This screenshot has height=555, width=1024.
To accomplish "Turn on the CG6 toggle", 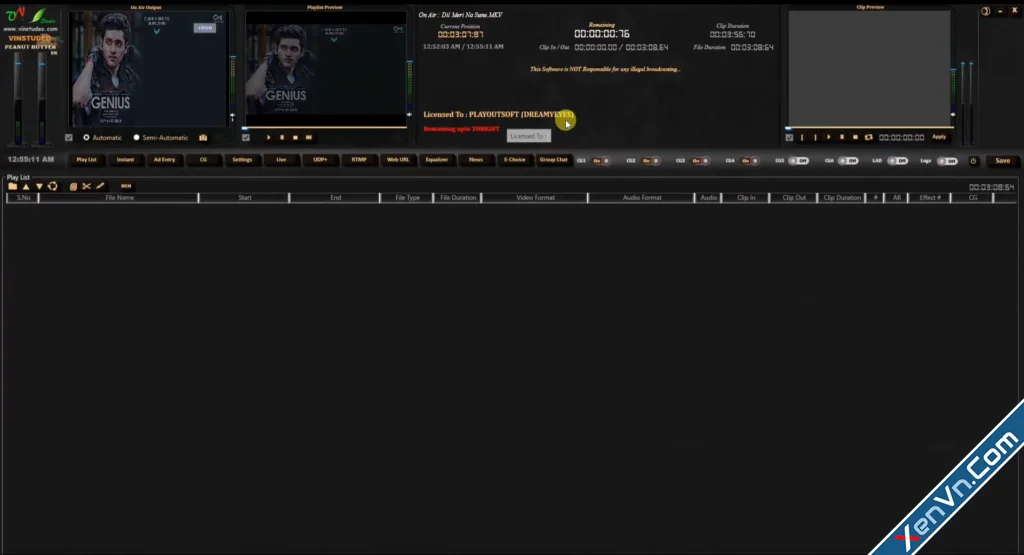I will (x=848, y=161).
